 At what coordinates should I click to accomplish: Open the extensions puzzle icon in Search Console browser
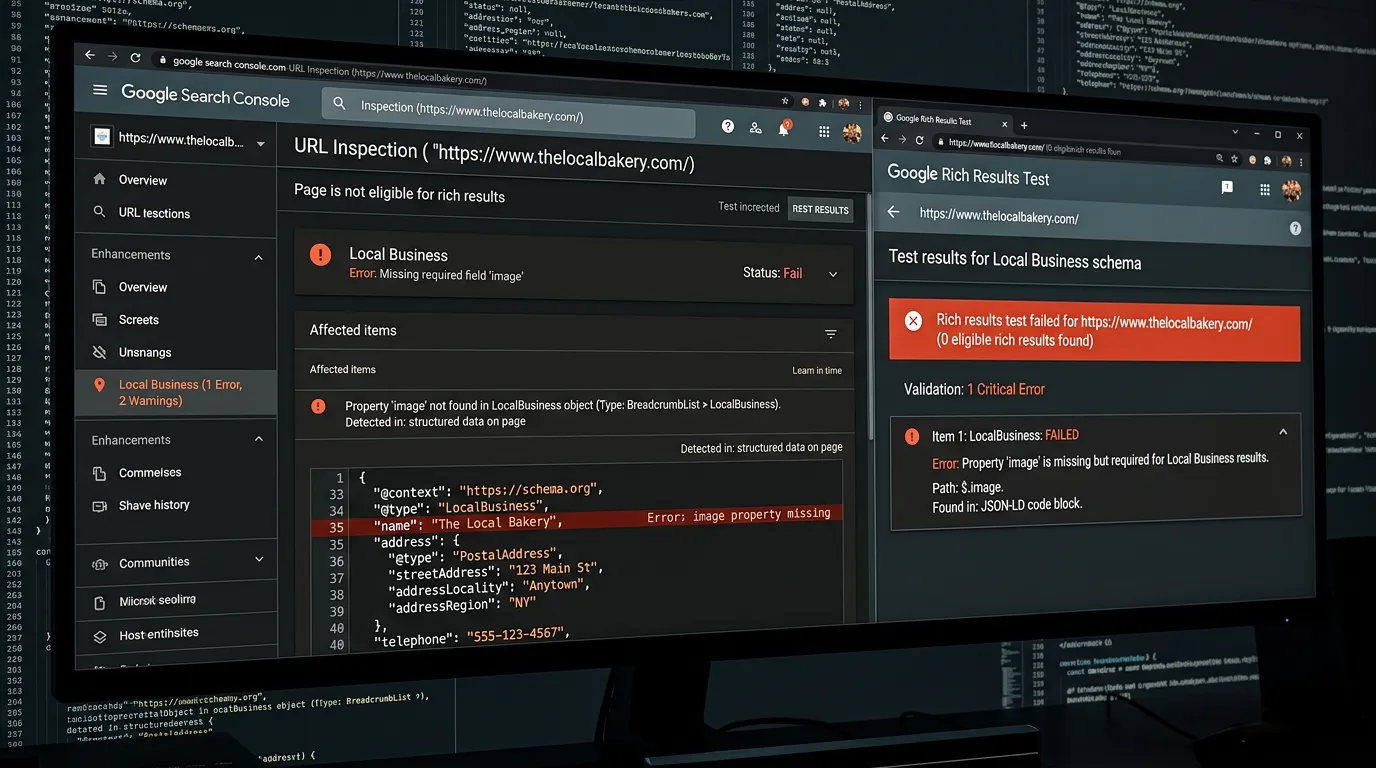pyautogui.click(x=822, y=102)
